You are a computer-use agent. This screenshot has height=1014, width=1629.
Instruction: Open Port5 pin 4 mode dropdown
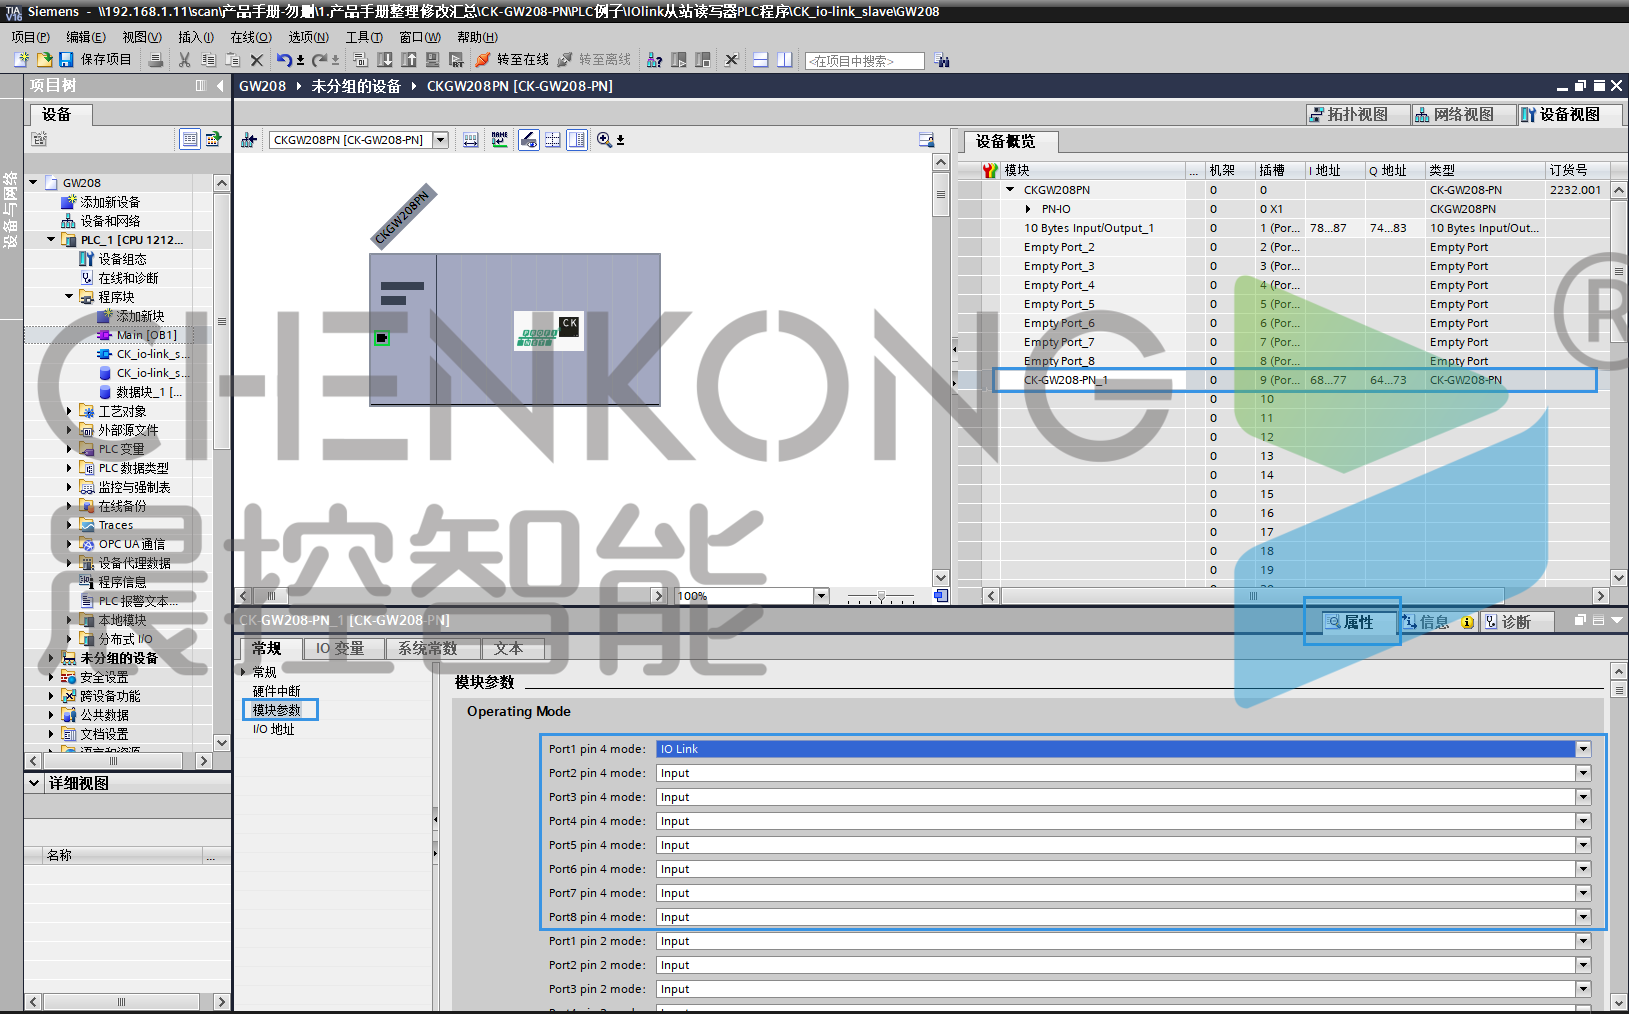[x=1583, y=845]
